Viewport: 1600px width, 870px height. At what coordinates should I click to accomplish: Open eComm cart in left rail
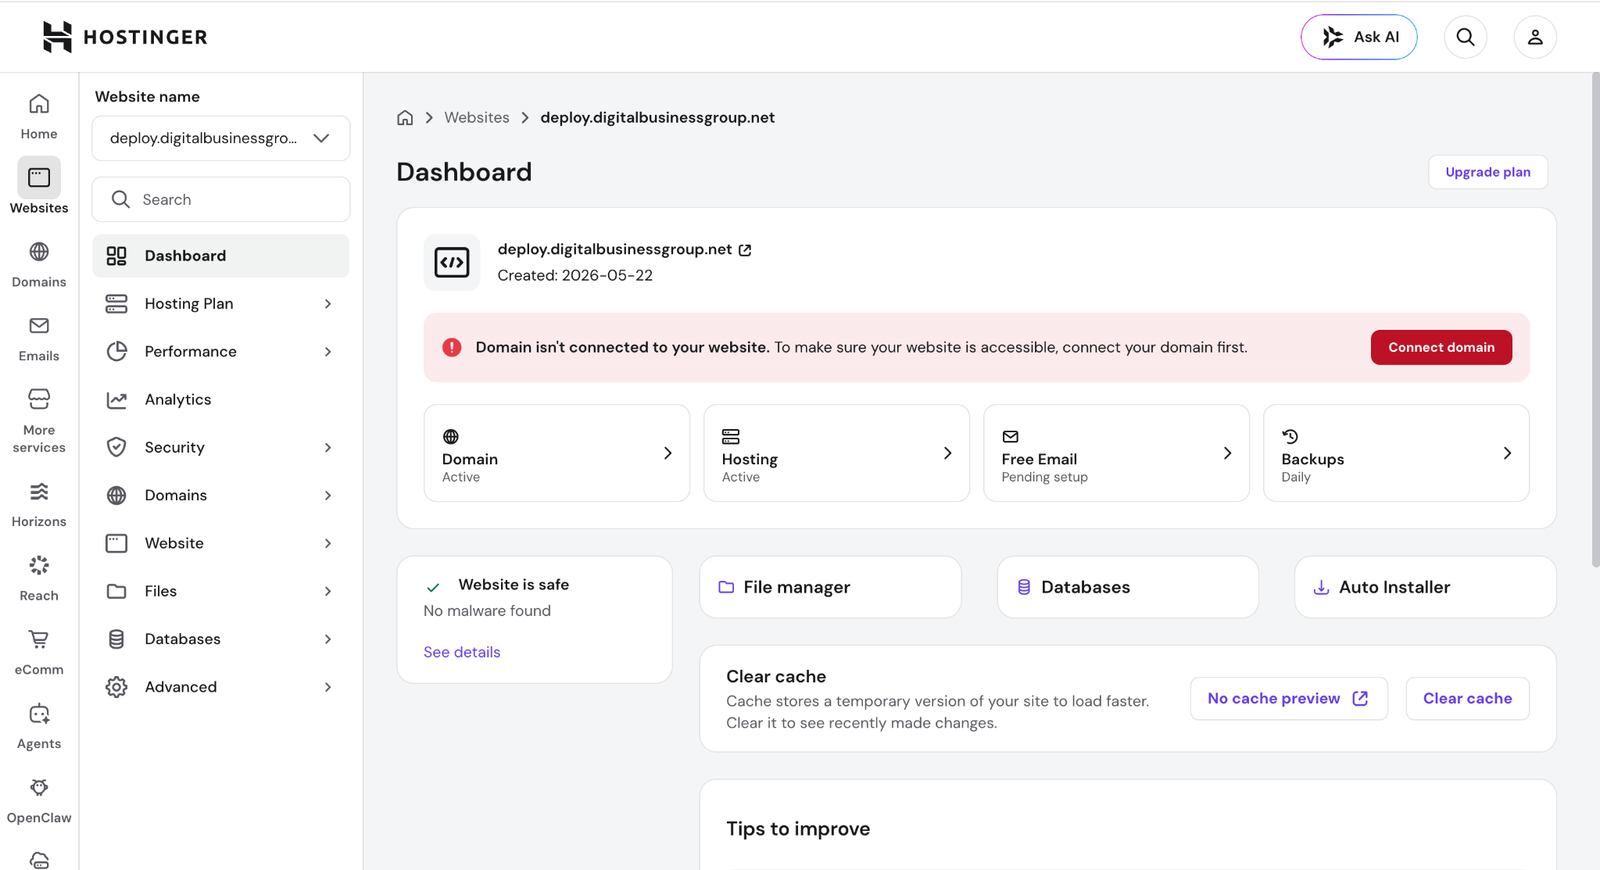tap(39, 652)
